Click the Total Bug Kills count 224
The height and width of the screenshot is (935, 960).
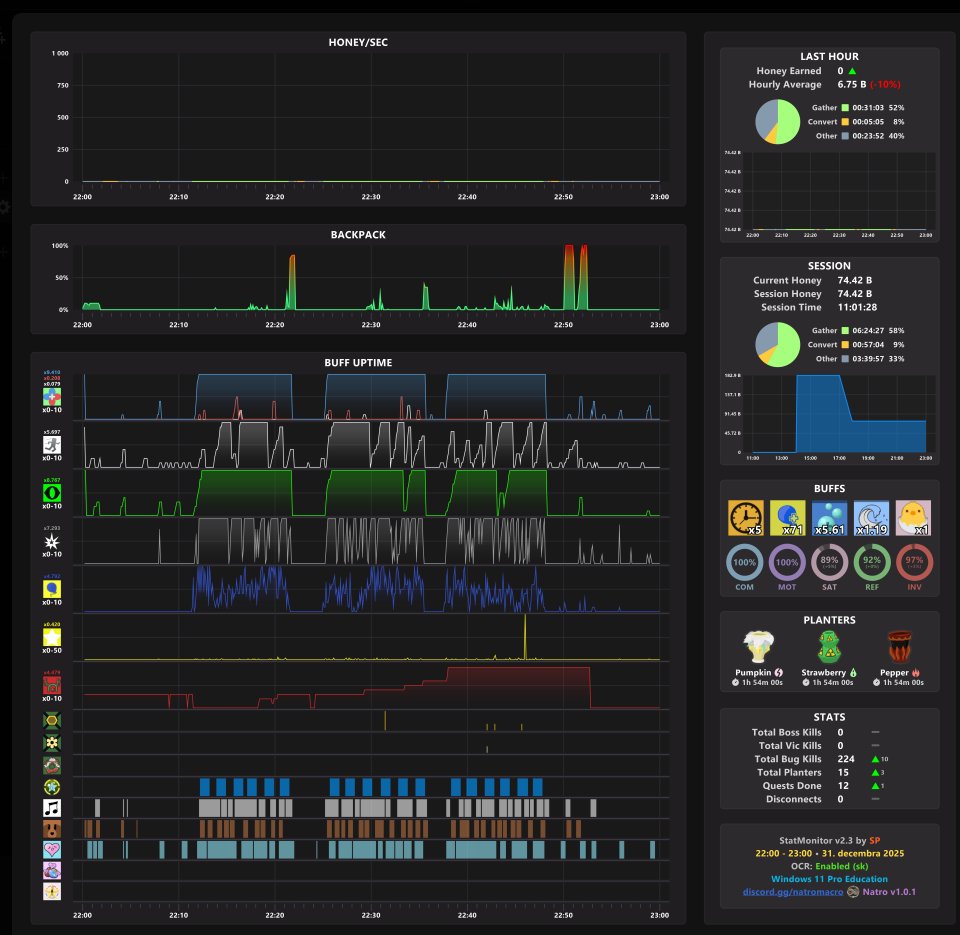tap(846, 759)
